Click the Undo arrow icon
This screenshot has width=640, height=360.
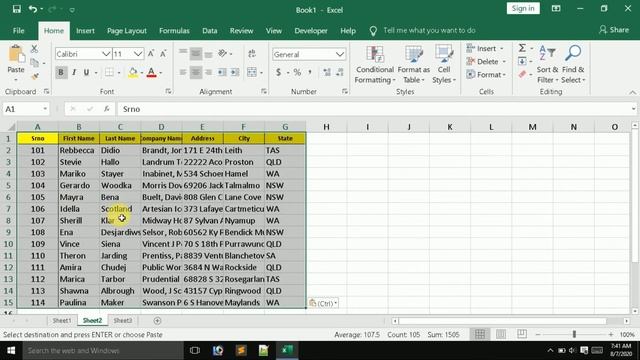tap(33, 9)
